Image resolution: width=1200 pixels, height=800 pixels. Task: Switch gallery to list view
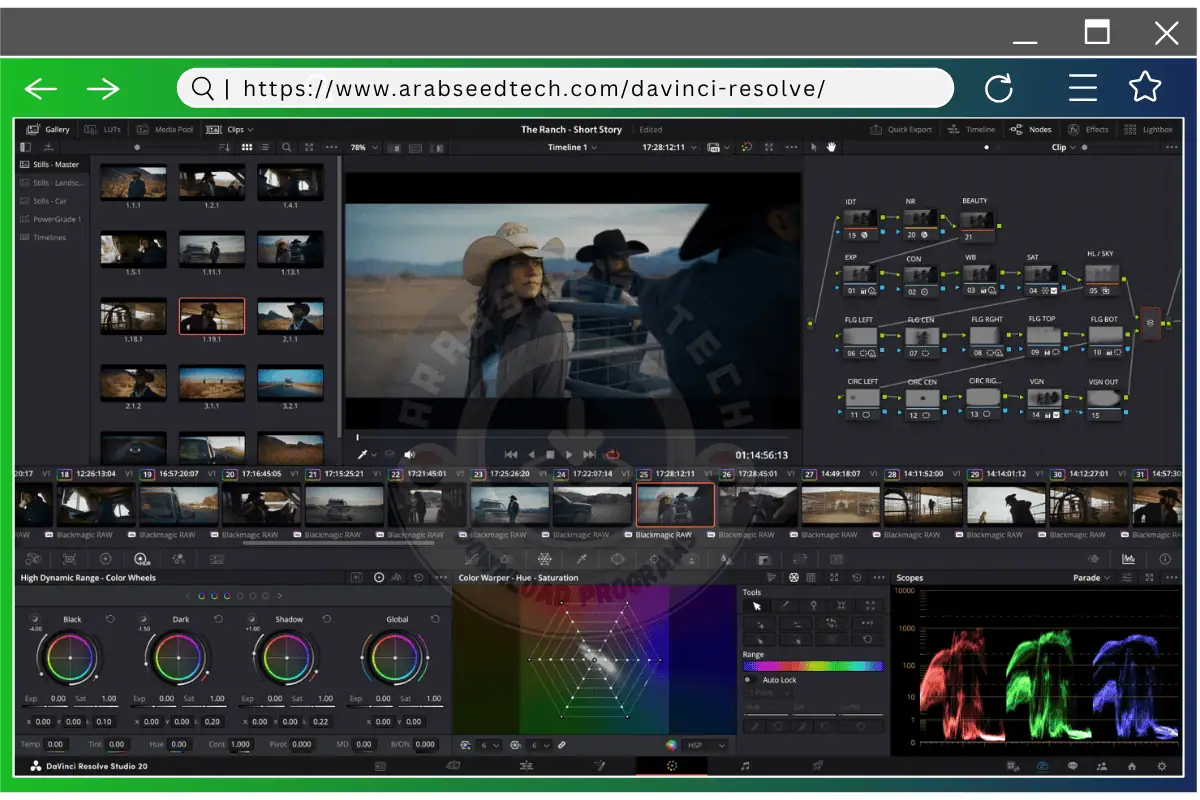tap(264, 147)
